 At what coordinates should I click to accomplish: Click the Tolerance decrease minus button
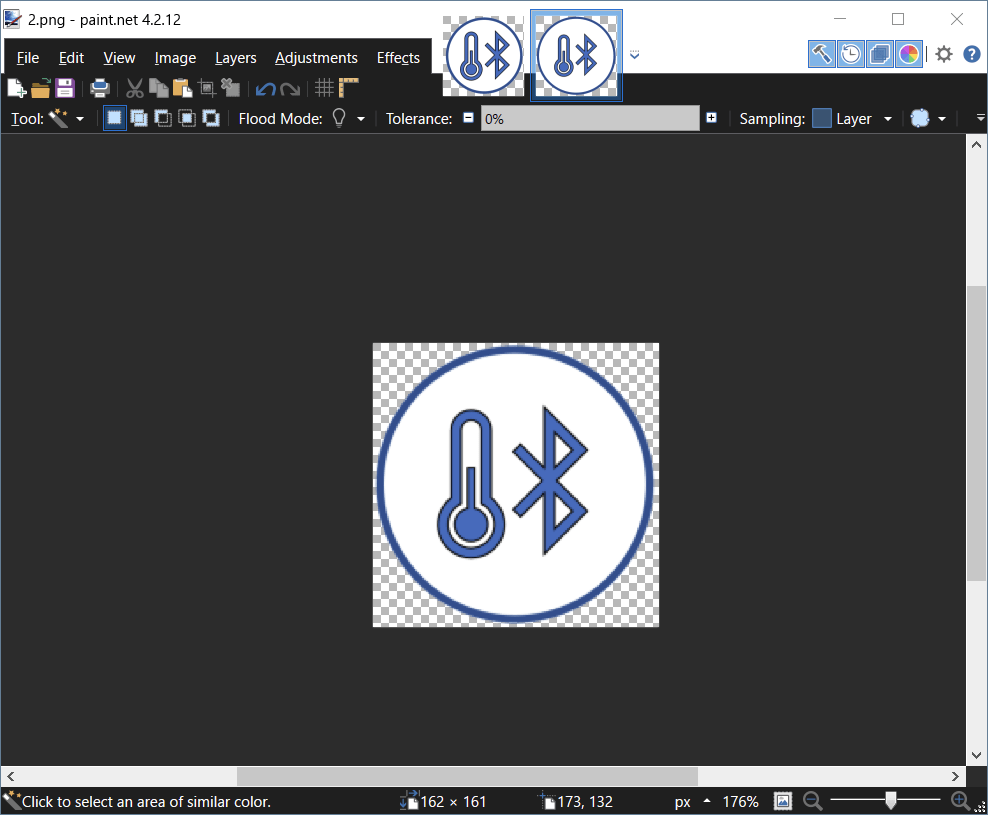468,118
